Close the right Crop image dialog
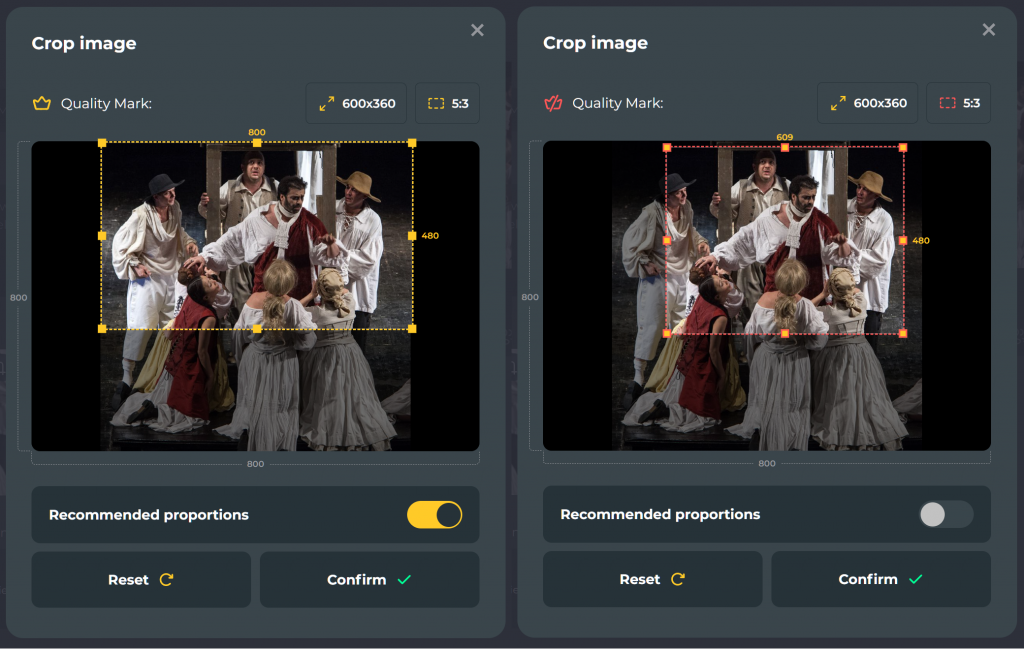The width and height of the screenshot is (1024, 649). tap(989, 30)
